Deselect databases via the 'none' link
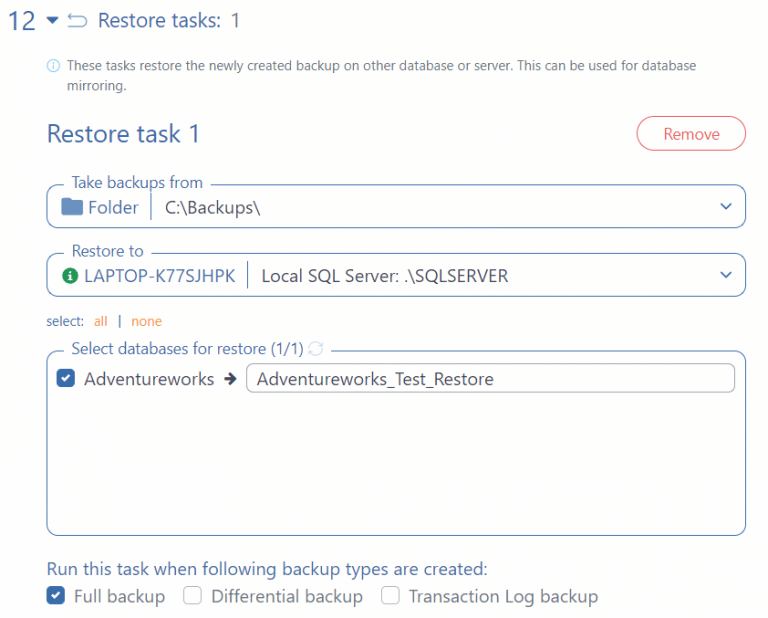 click(146, 321)
